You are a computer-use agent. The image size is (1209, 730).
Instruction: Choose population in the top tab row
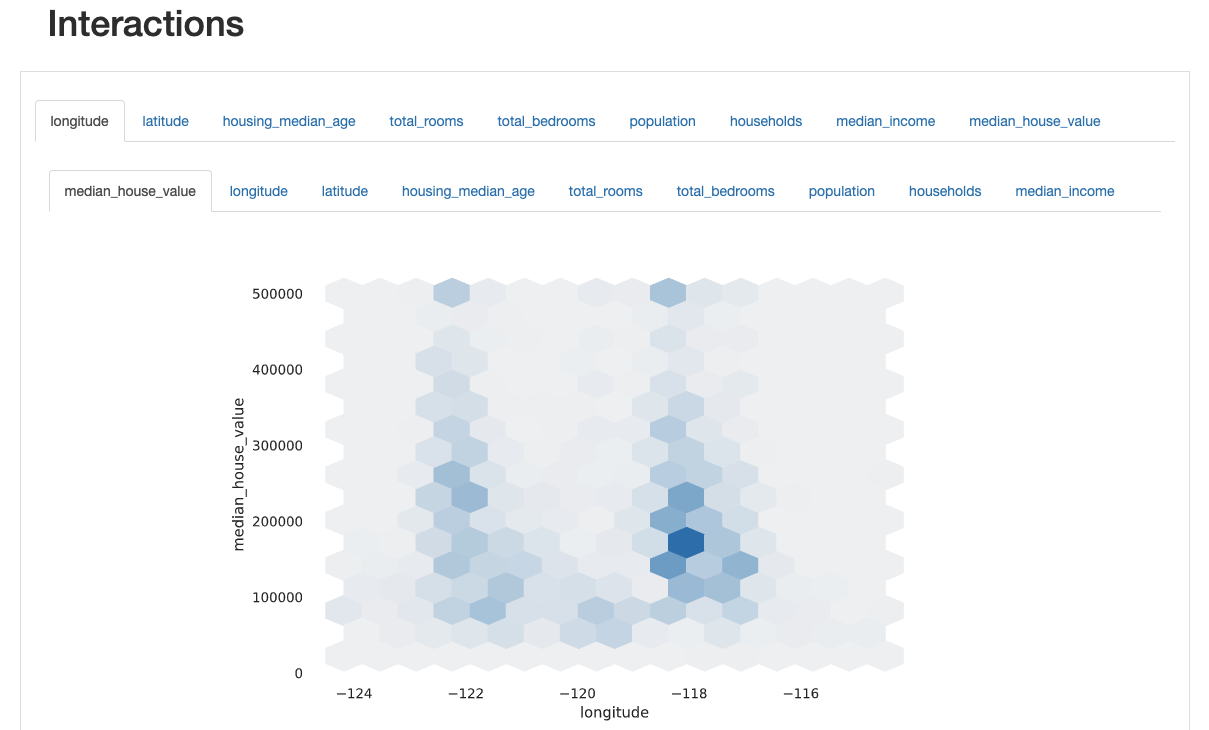[662, 121]
